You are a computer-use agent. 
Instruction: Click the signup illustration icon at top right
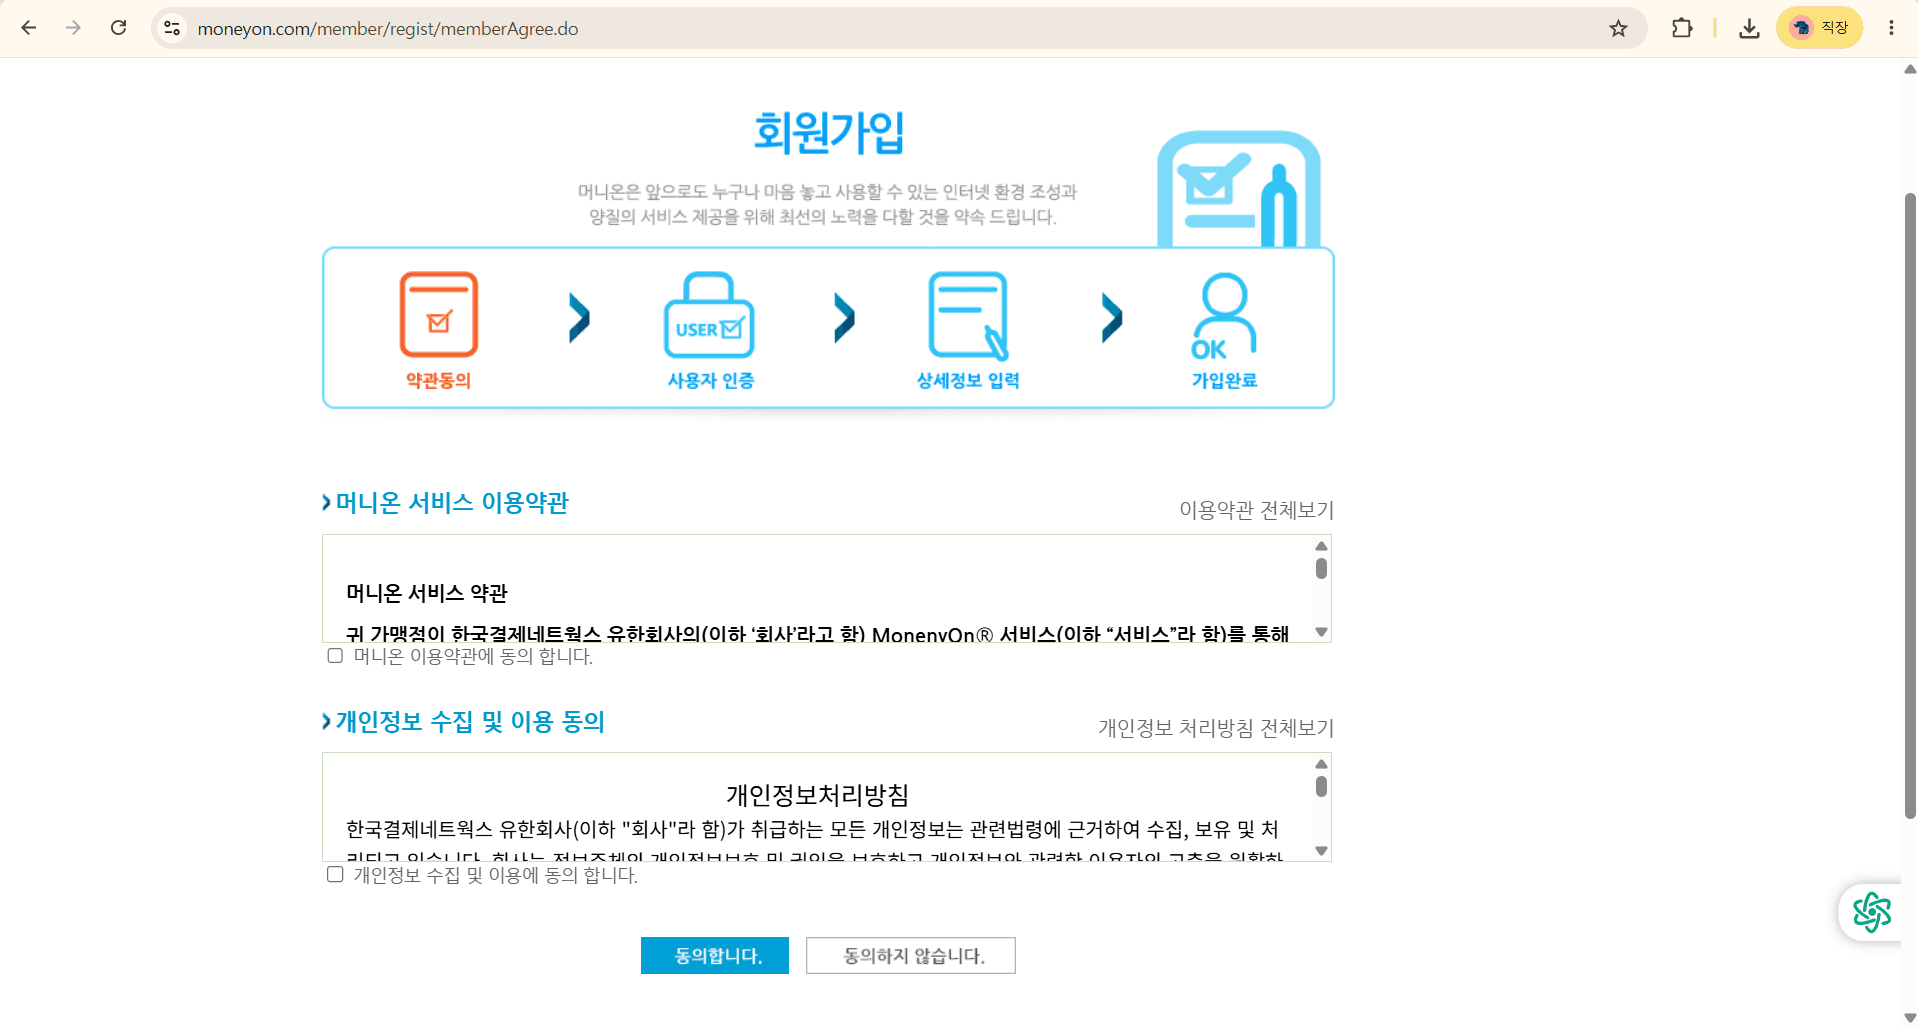pyautogui.click(x=1239, y=189)
